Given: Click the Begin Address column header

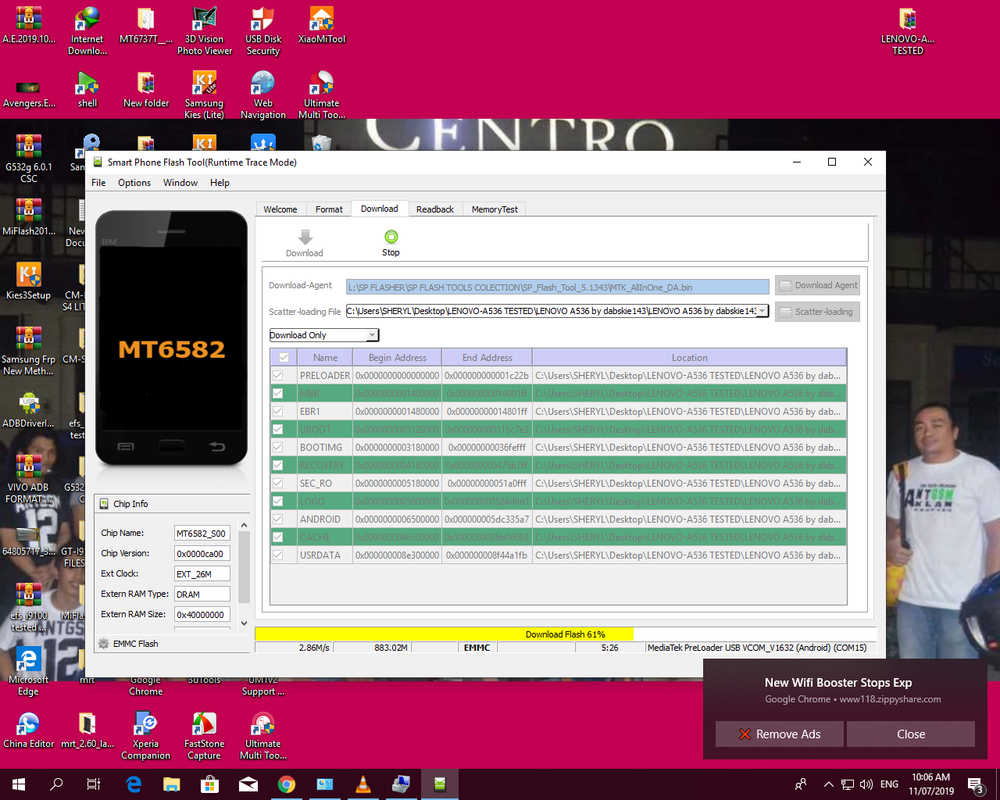Looking at the screenshot, I should [397, 357].
